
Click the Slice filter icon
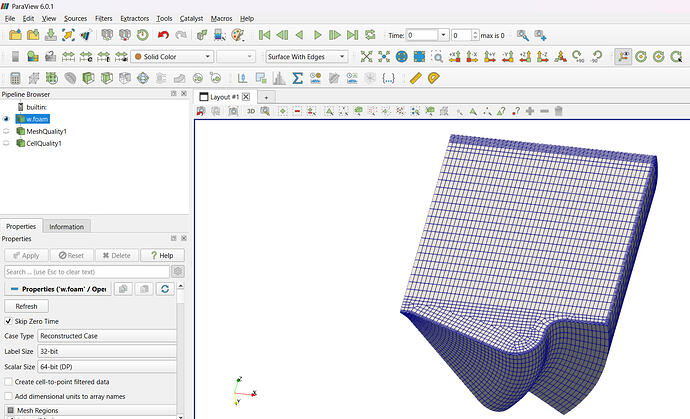tap(106, 78)
